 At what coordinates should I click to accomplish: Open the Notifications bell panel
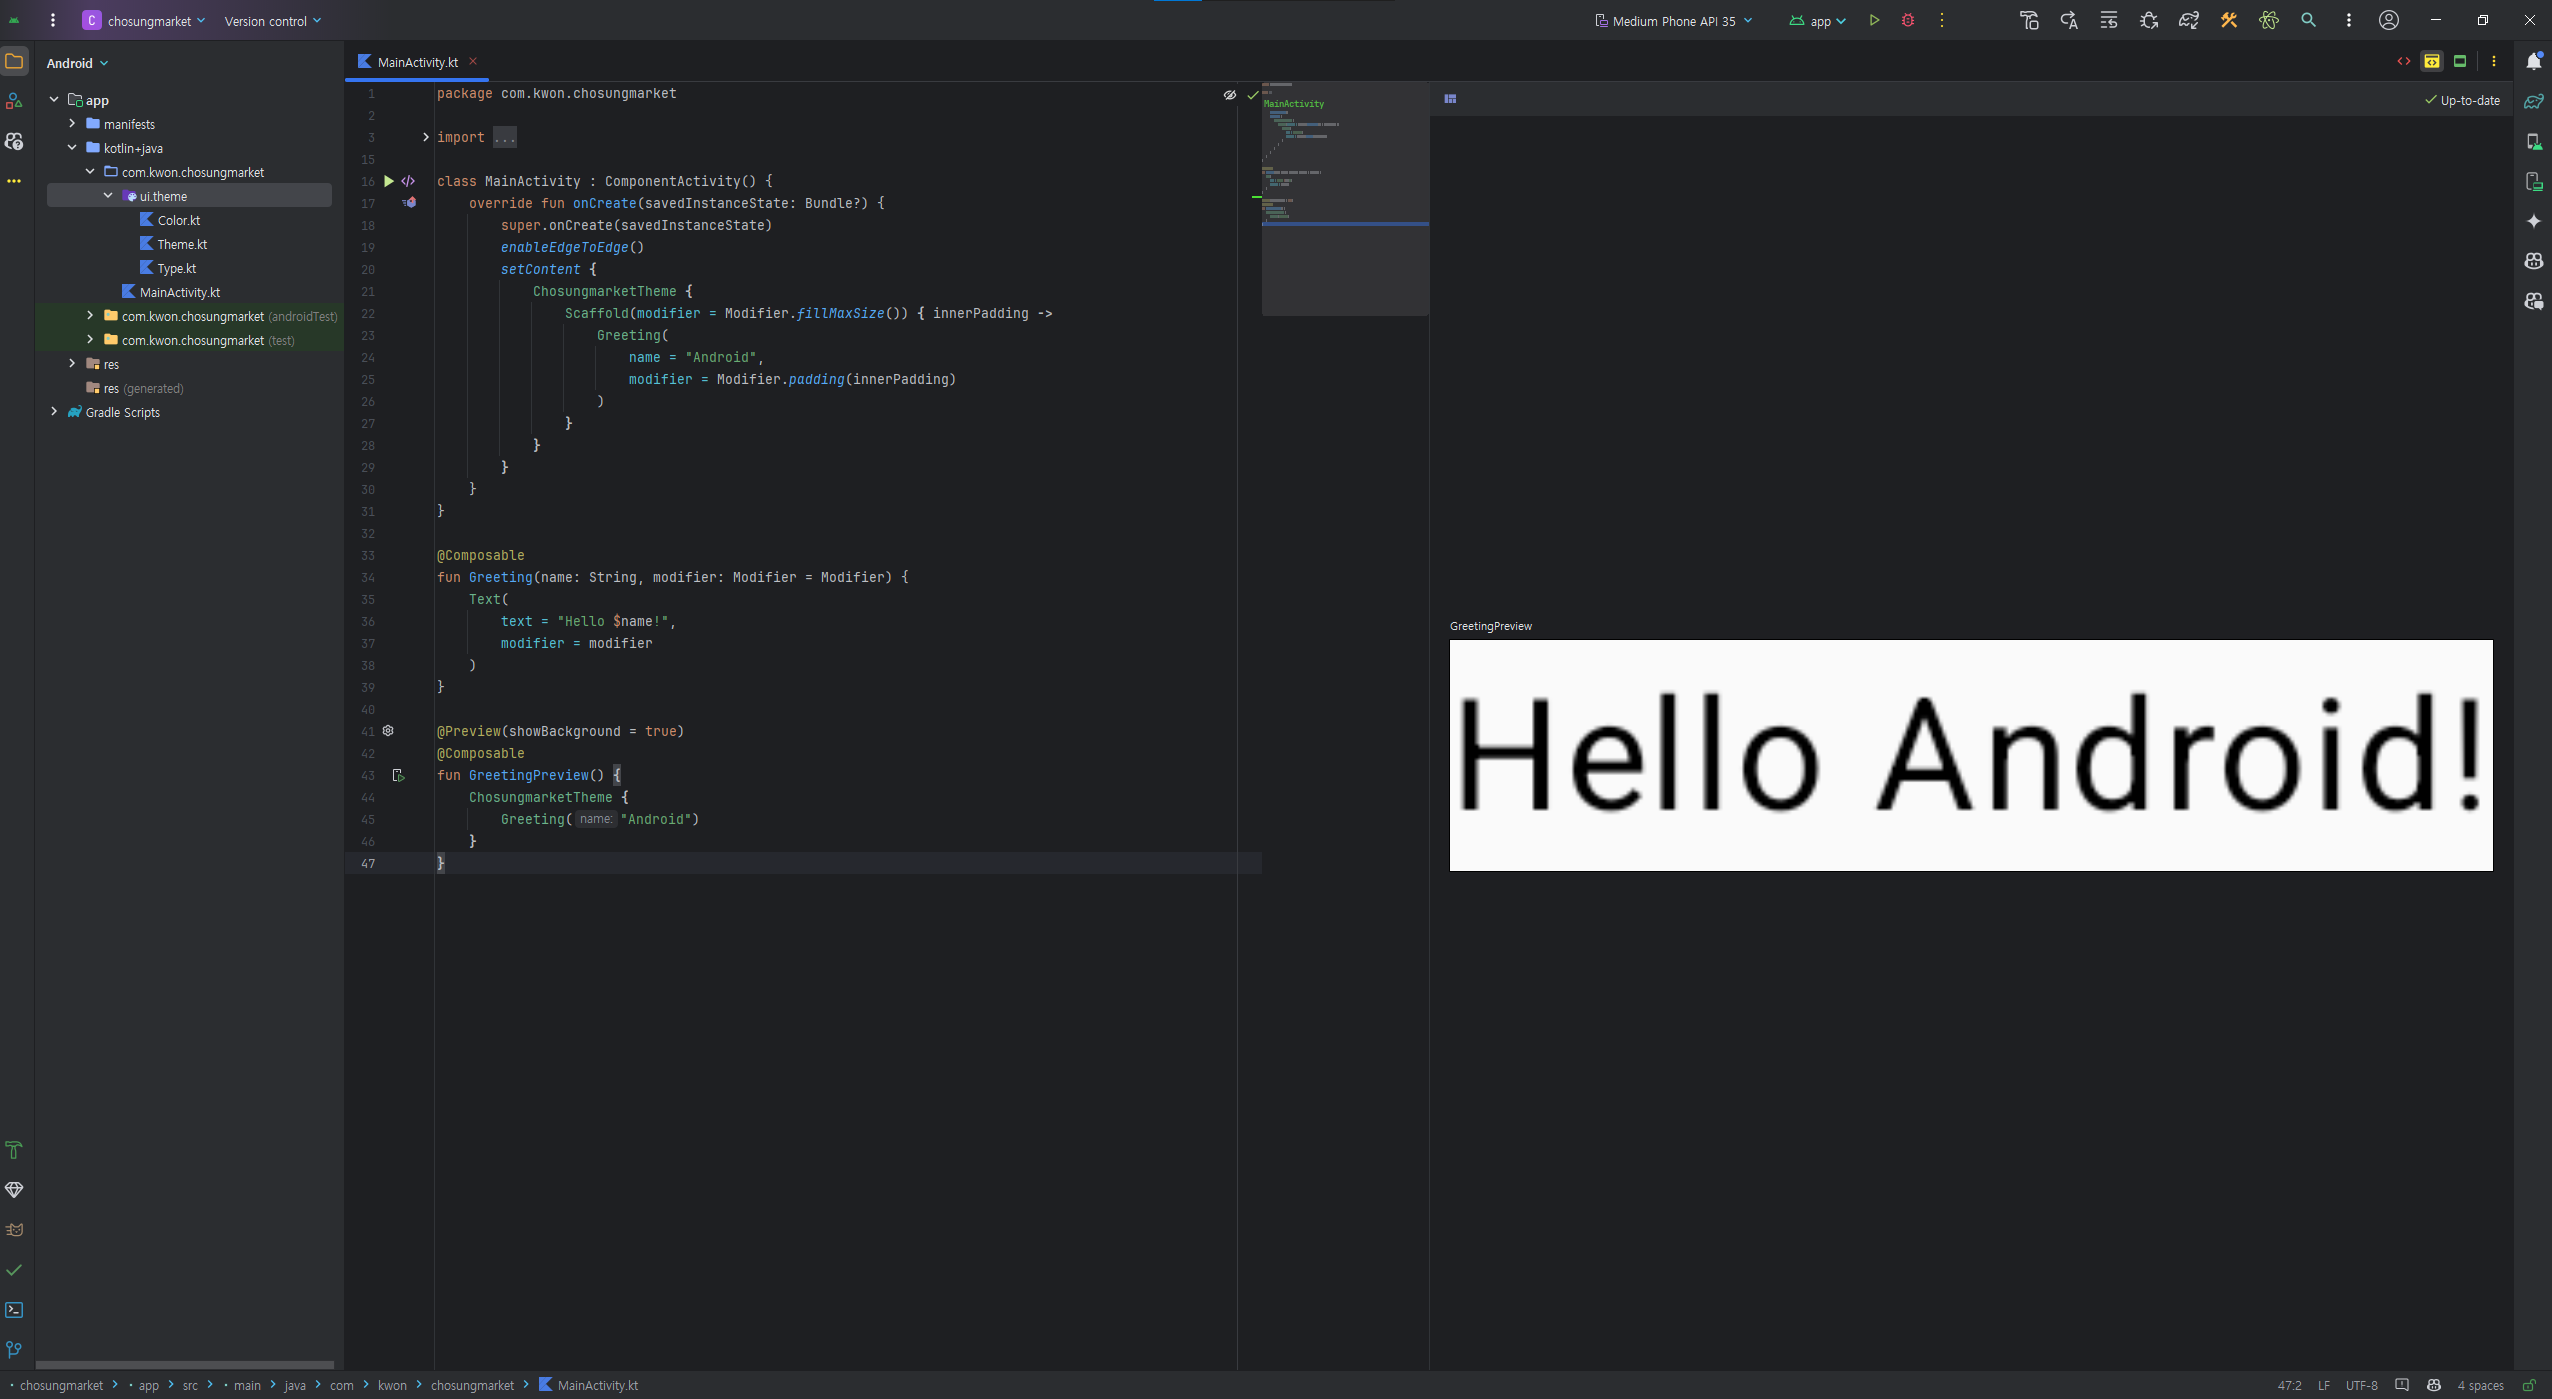(x=2533, y=62)
